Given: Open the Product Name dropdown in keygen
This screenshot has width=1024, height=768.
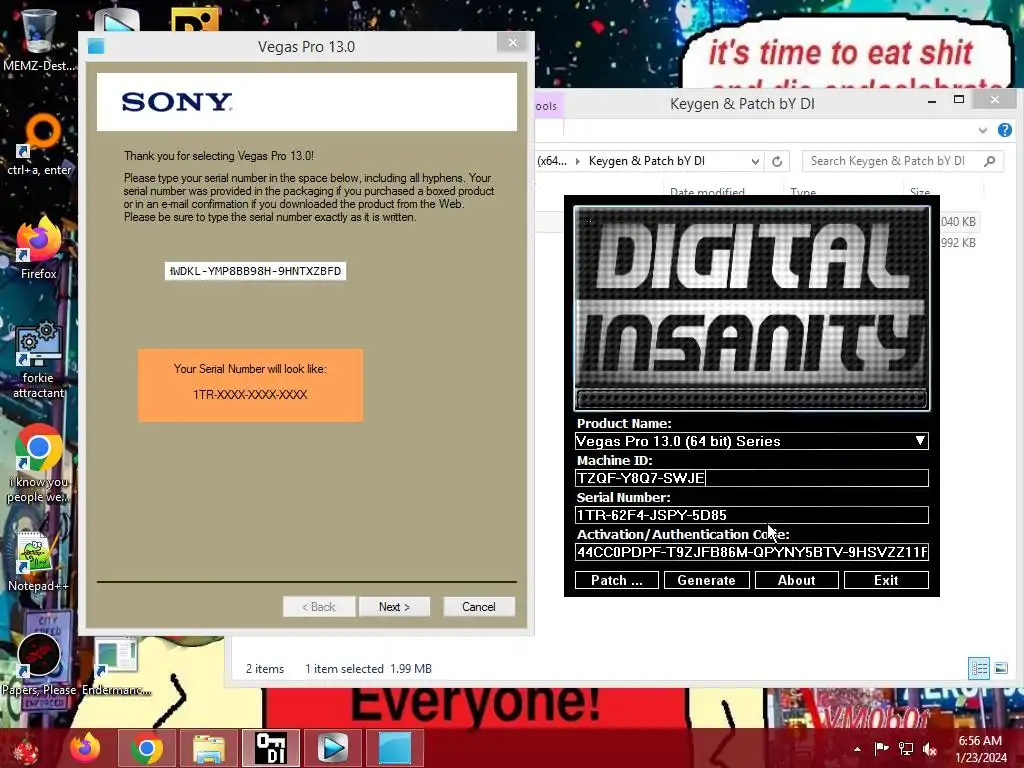Looking at the screenshot, I should (x=920, y=441).
